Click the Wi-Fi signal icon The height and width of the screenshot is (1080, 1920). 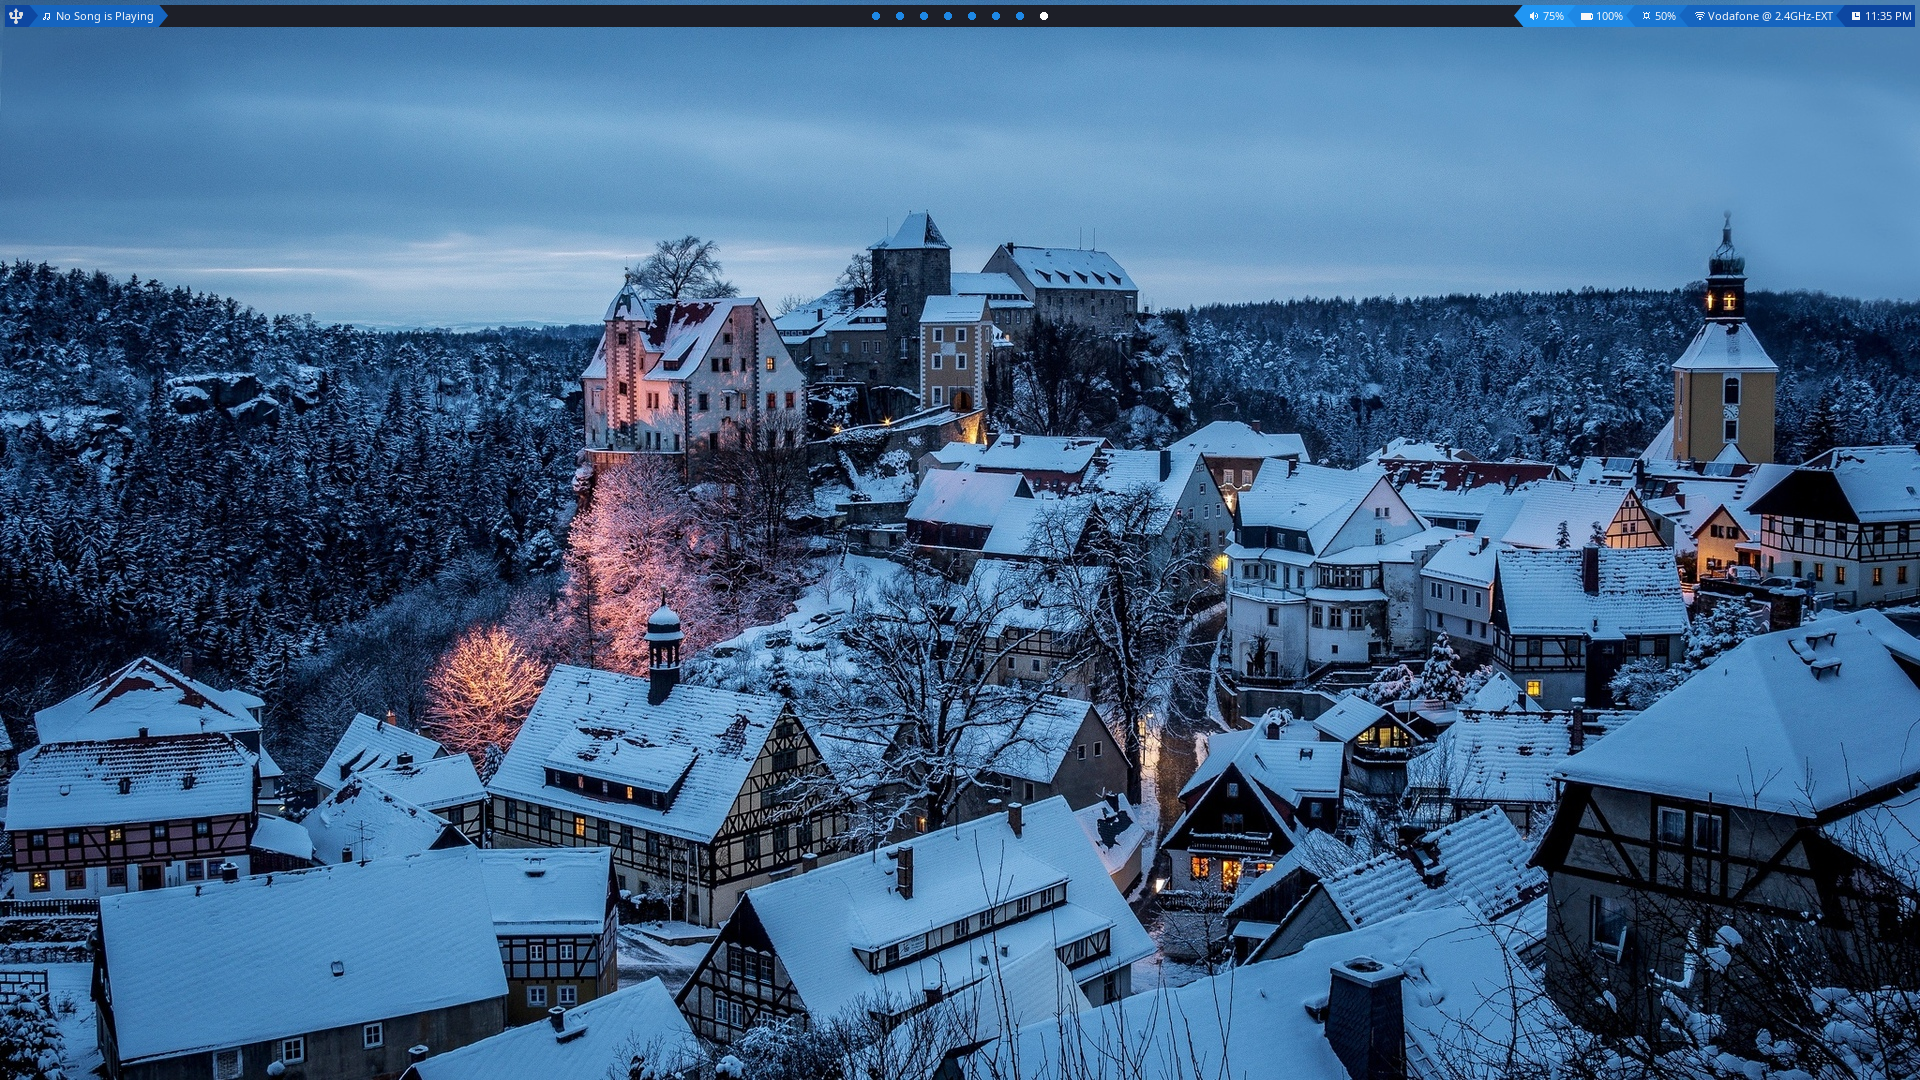[x=1699, y=16]
